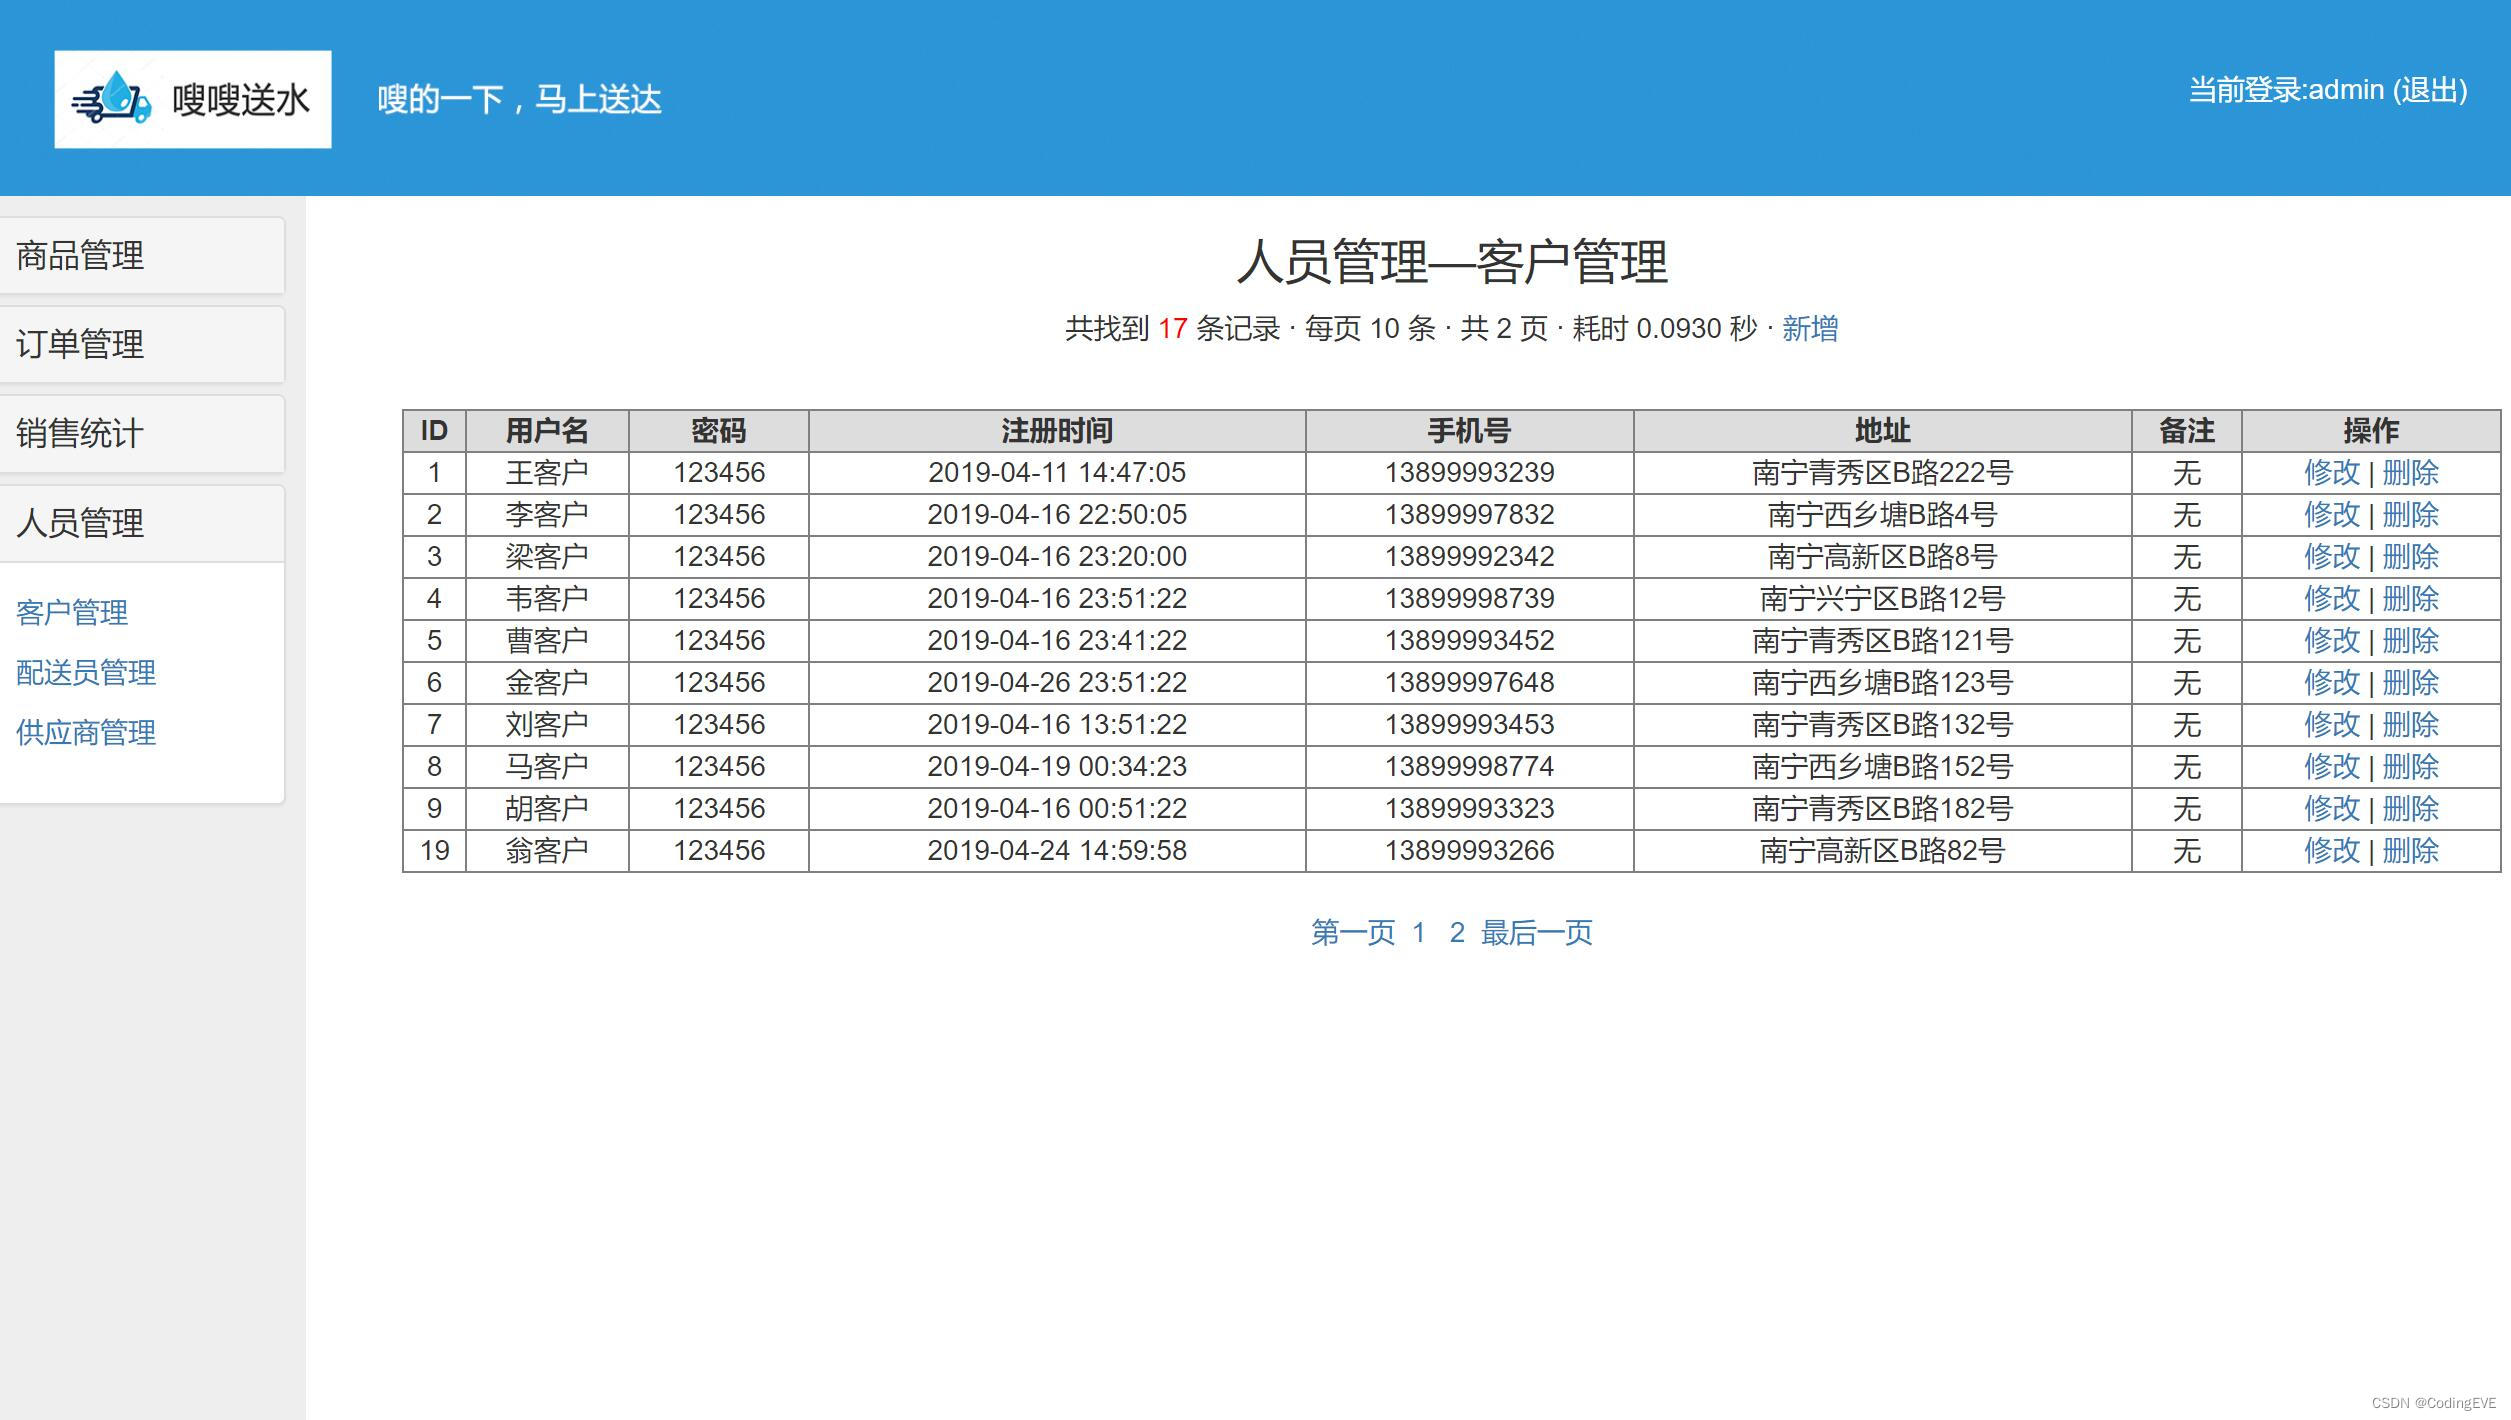Open 客户管理 in the sidebar
The image size is (2511, 1420).
click(x=72, y=612)
